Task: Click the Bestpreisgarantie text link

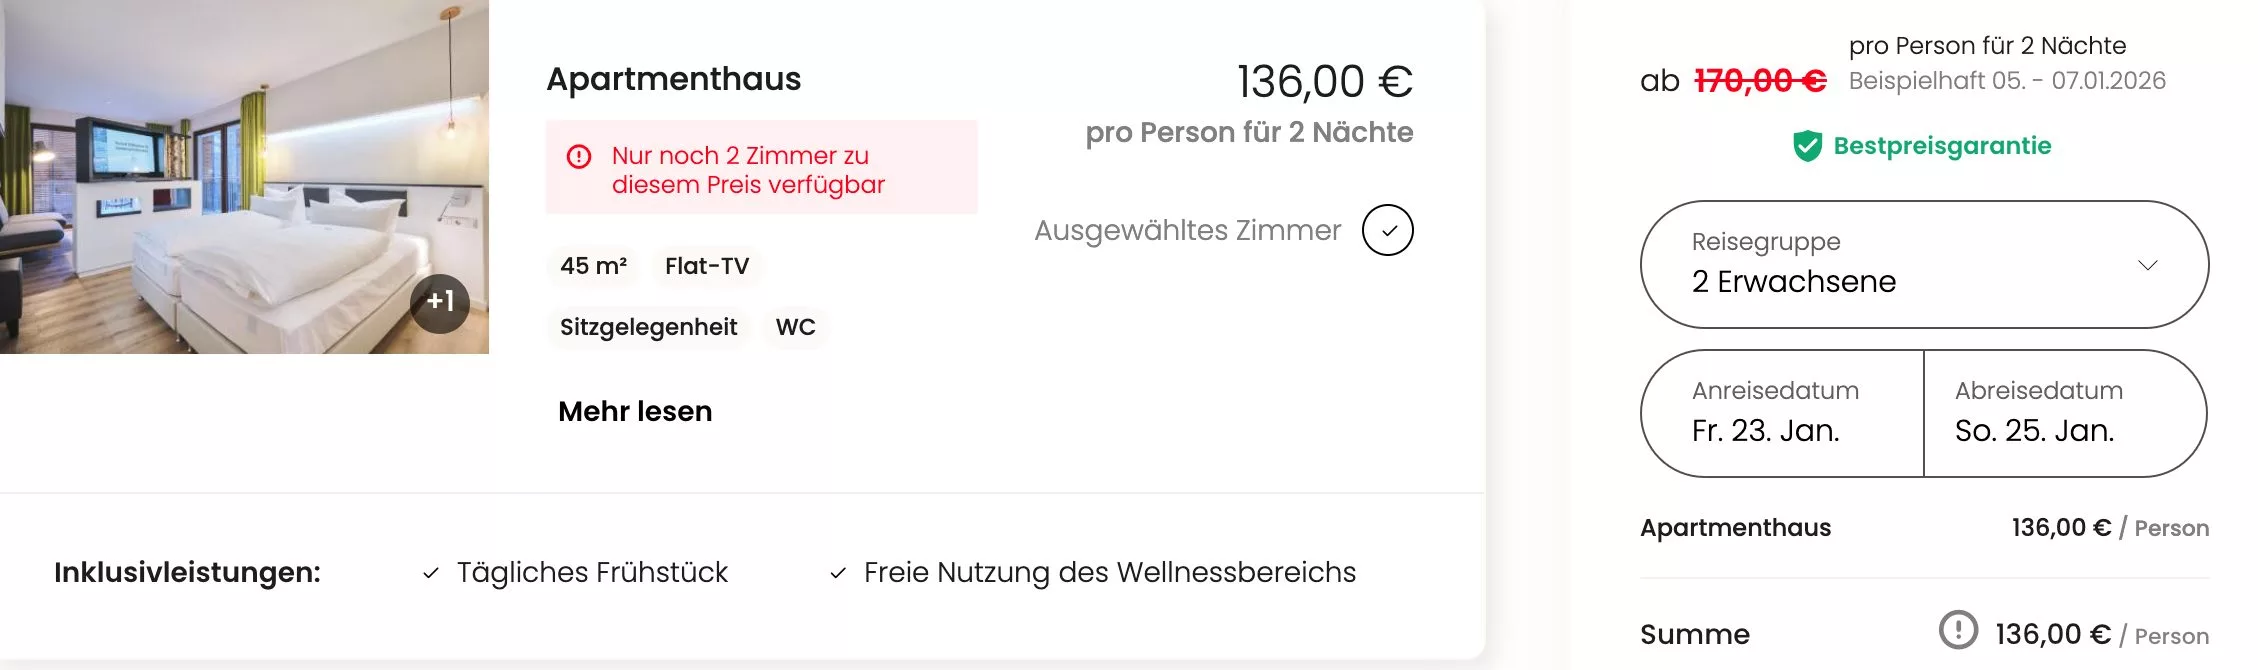Action: tap(1942, 146)
